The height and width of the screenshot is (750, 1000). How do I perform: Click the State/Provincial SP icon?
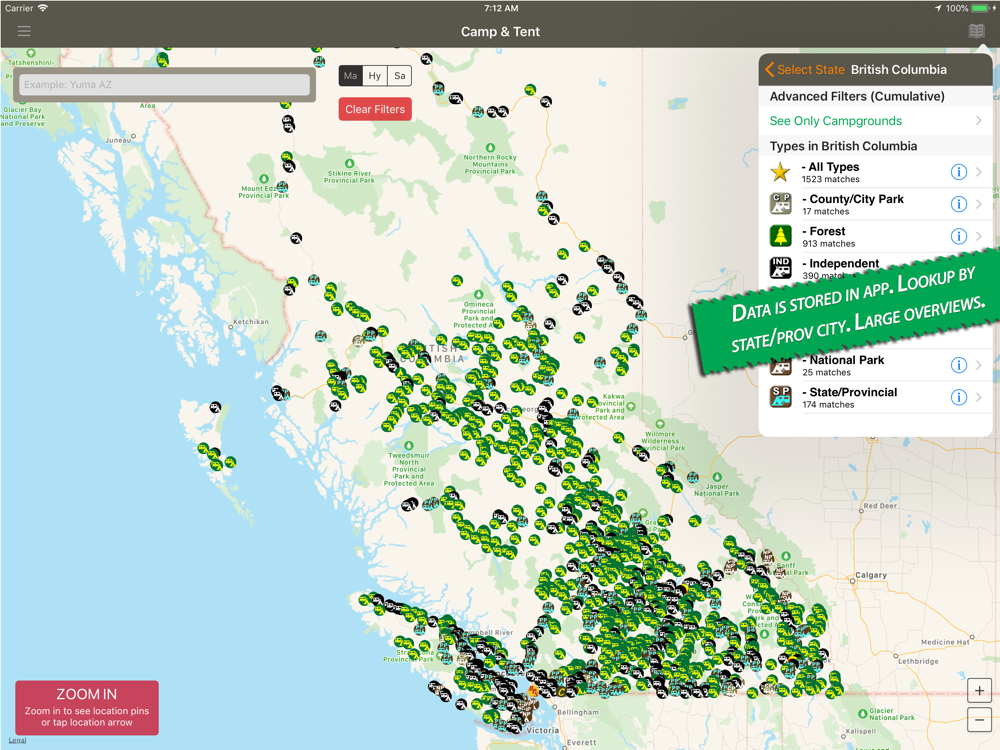tap(781, 397)
